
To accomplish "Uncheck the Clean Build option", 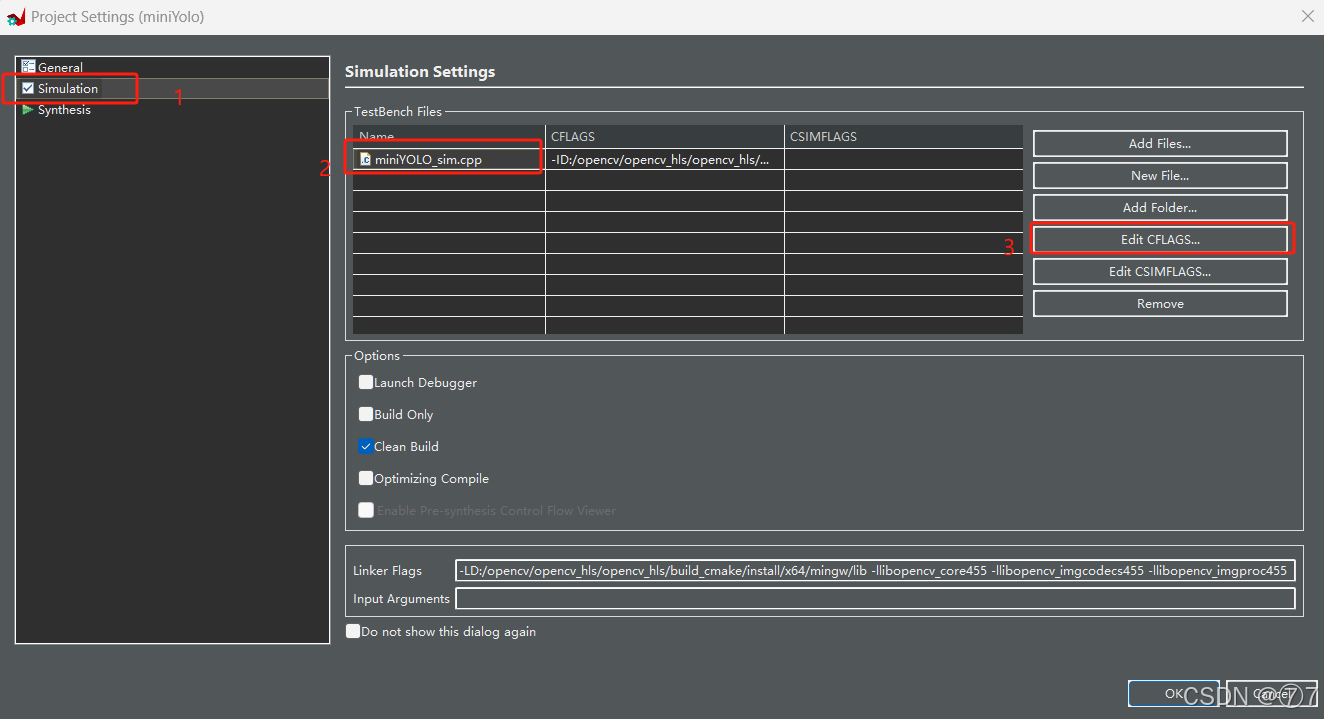I will (366, 446).
